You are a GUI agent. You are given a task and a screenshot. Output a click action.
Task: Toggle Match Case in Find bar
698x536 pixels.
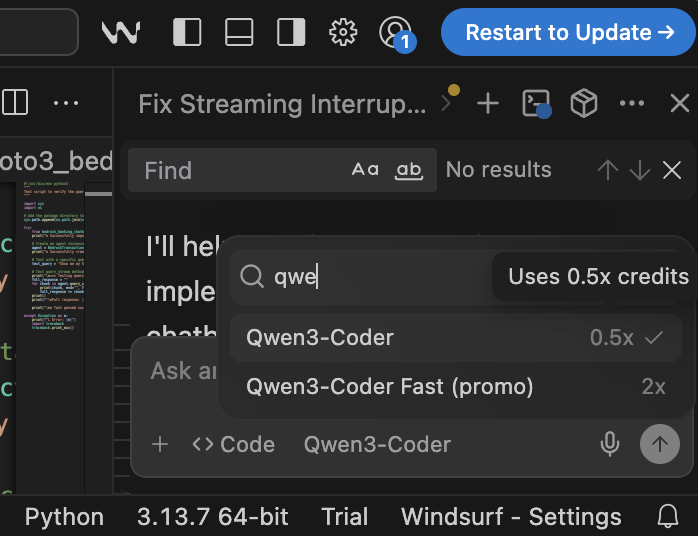(365, 170)
